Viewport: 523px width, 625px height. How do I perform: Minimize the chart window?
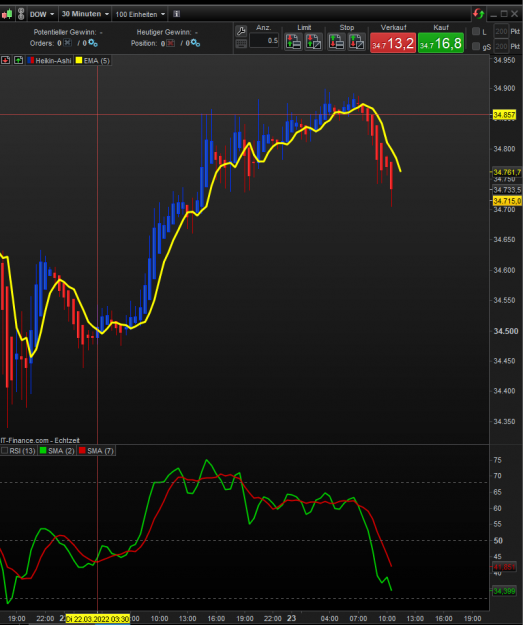pos(494,15)
